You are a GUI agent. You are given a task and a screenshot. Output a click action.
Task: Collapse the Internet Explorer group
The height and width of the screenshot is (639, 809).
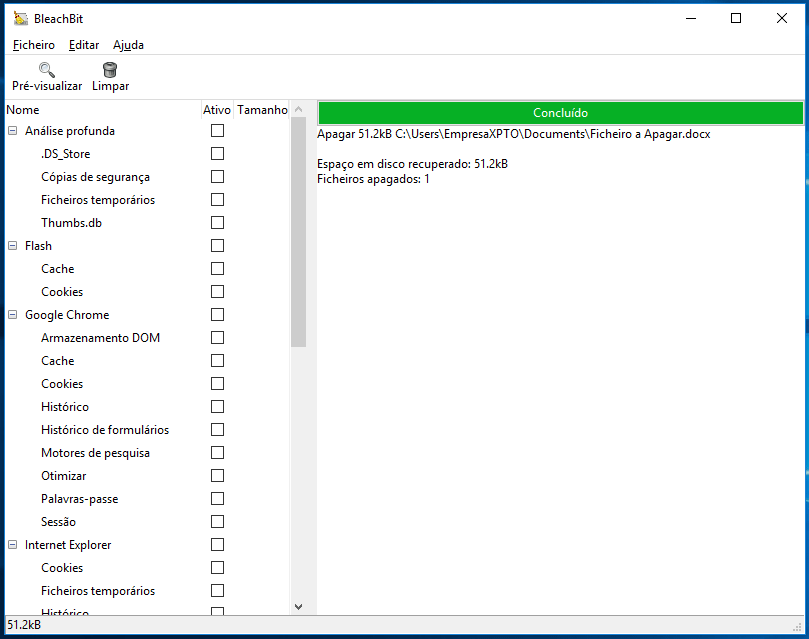(12, 545)
